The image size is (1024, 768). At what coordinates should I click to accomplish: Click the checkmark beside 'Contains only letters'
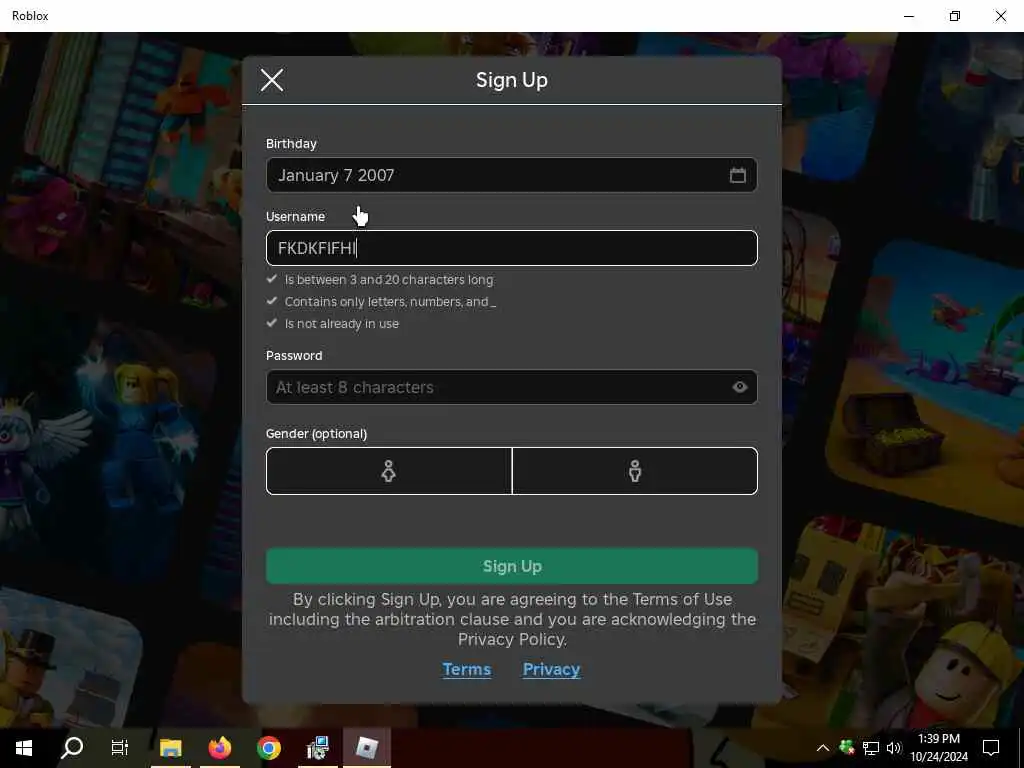tap(272, 300)
